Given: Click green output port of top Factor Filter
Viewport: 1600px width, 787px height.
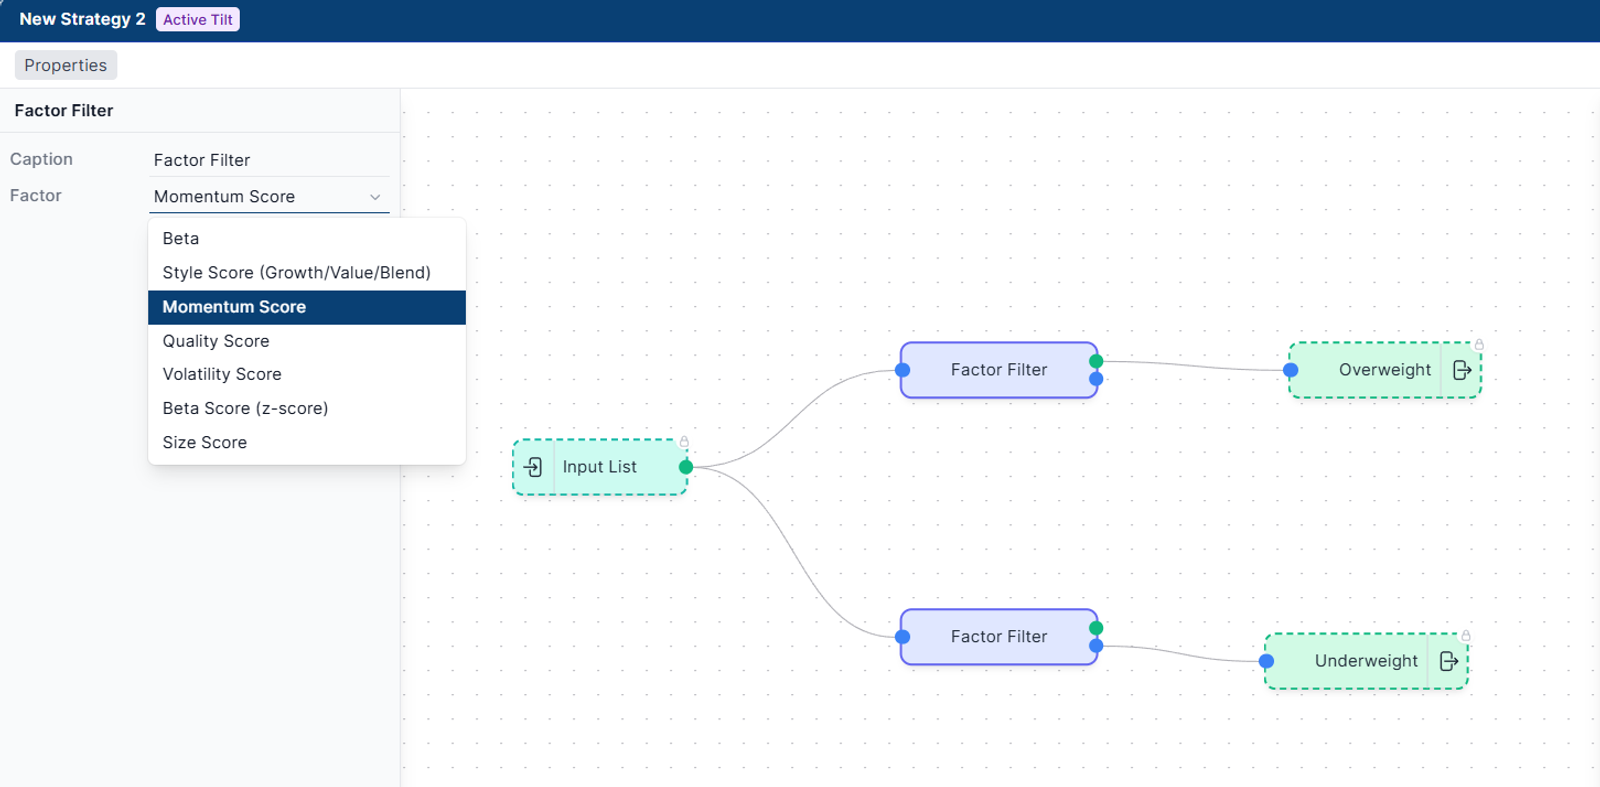Looking at the screenshot, I should (1096, 361).
